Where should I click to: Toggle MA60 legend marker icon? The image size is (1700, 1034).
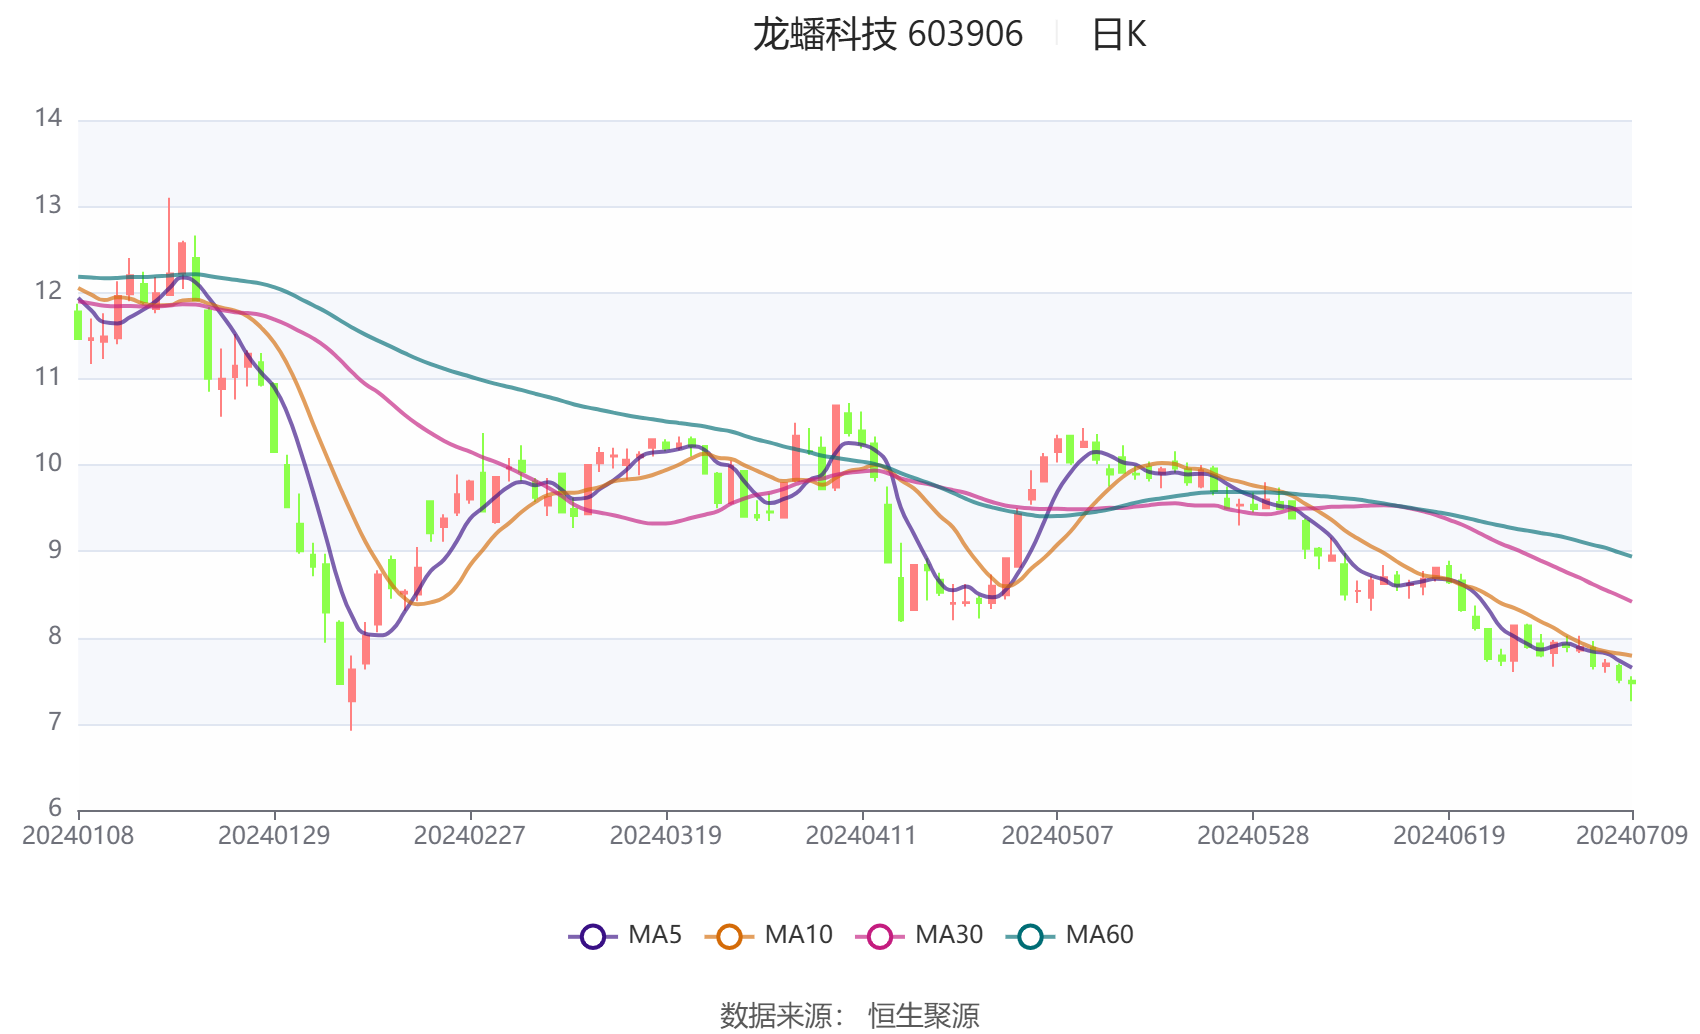point(1030,937)
